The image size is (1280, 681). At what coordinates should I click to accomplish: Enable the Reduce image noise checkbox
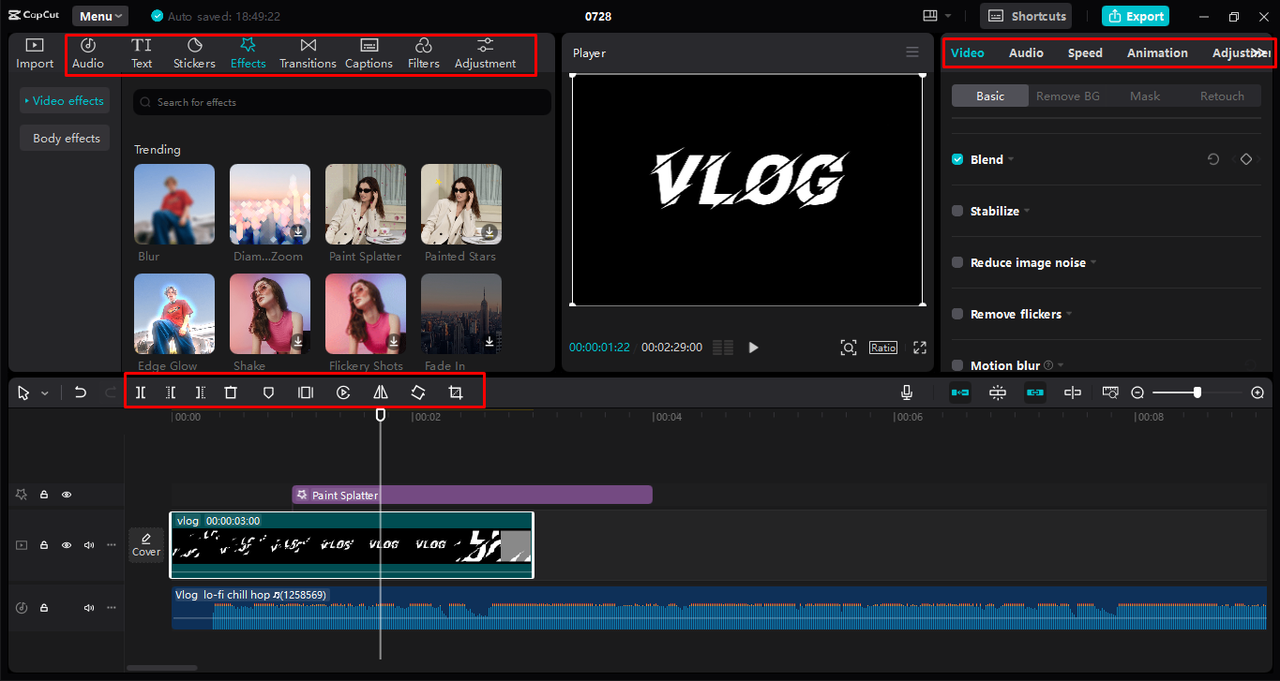958,262
